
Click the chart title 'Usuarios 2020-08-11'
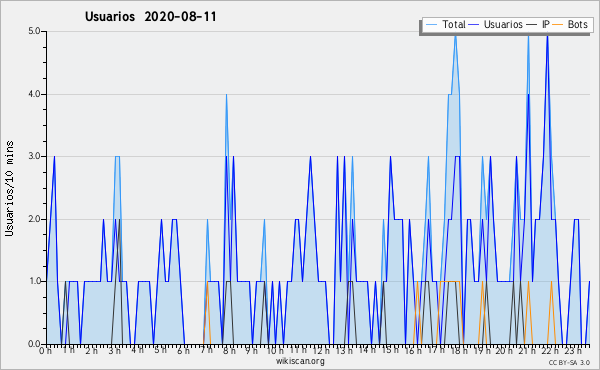(x=151, y=17)
